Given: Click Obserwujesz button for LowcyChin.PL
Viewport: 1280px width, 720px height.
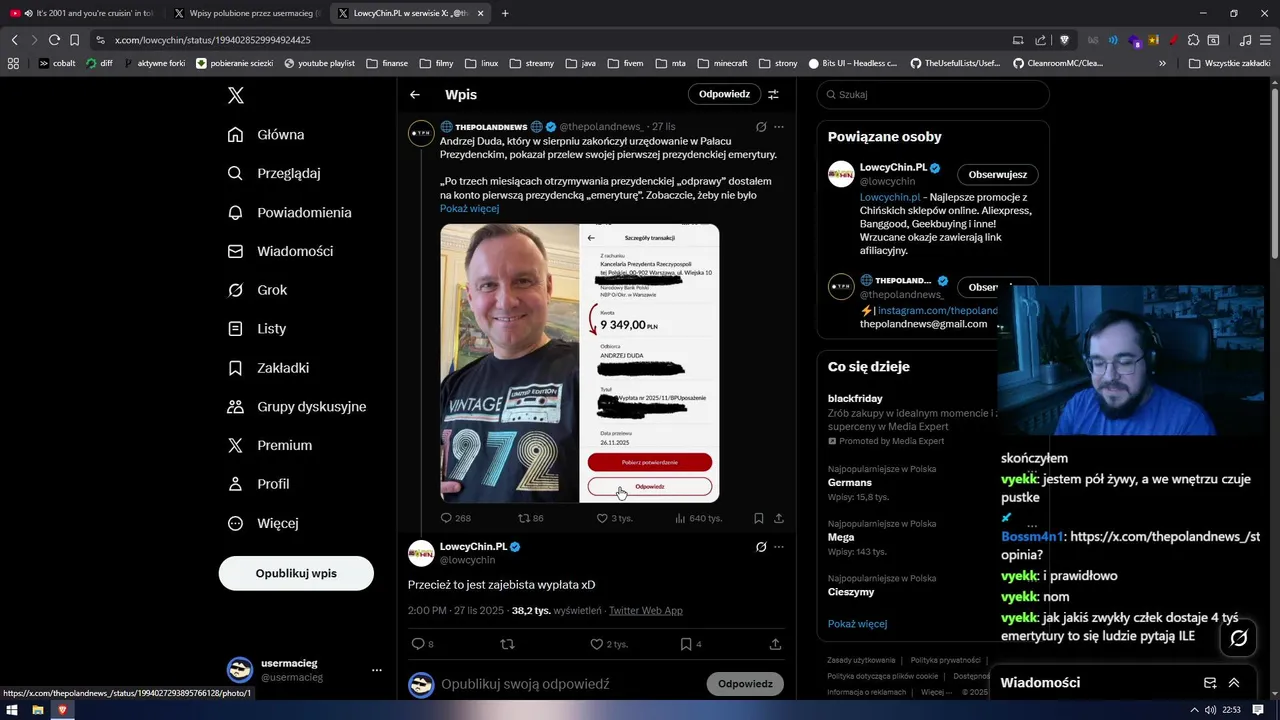Looking at the screenshot, I should (x=998, y=174).
